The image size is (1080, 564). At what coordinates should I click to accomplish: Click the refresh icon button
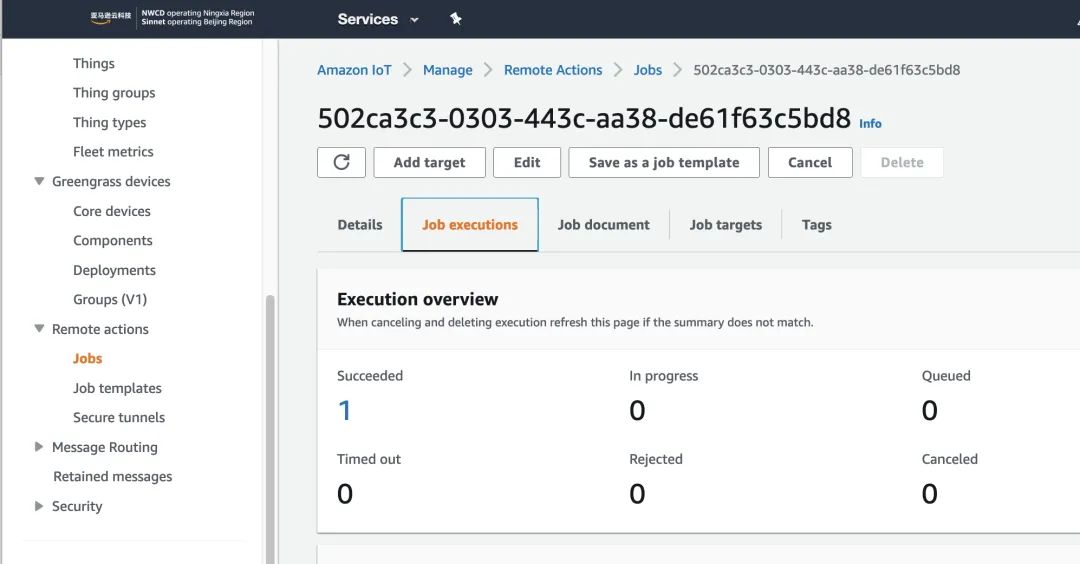coord(341,163)
